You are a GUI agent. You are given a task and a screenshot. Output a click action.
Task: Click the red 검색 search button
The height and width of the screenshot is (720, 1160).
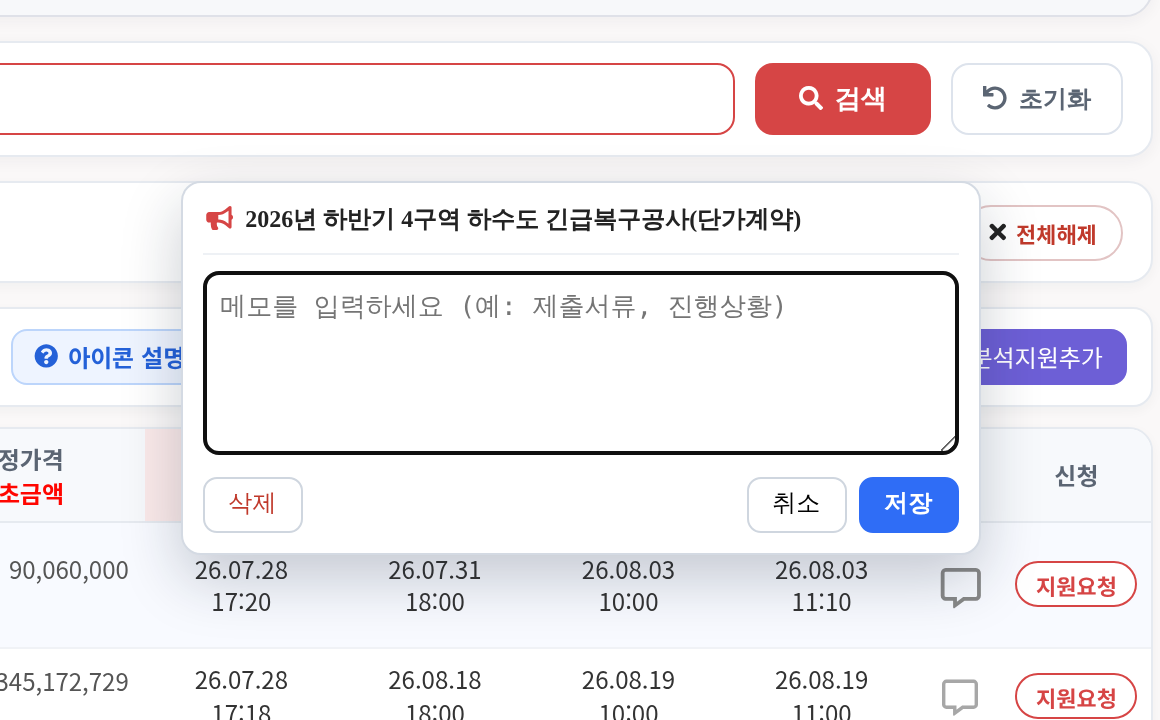point(843,99)
